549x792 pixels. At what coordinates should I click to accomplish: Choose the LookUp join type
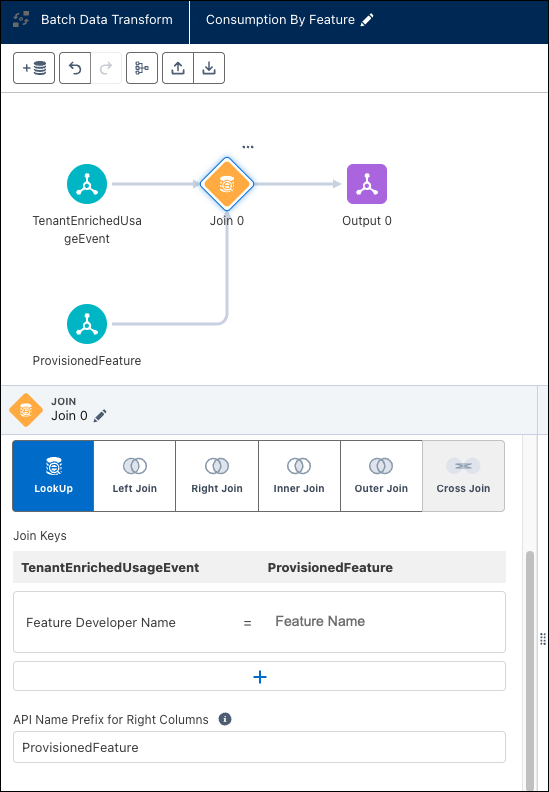pos(53,476)
